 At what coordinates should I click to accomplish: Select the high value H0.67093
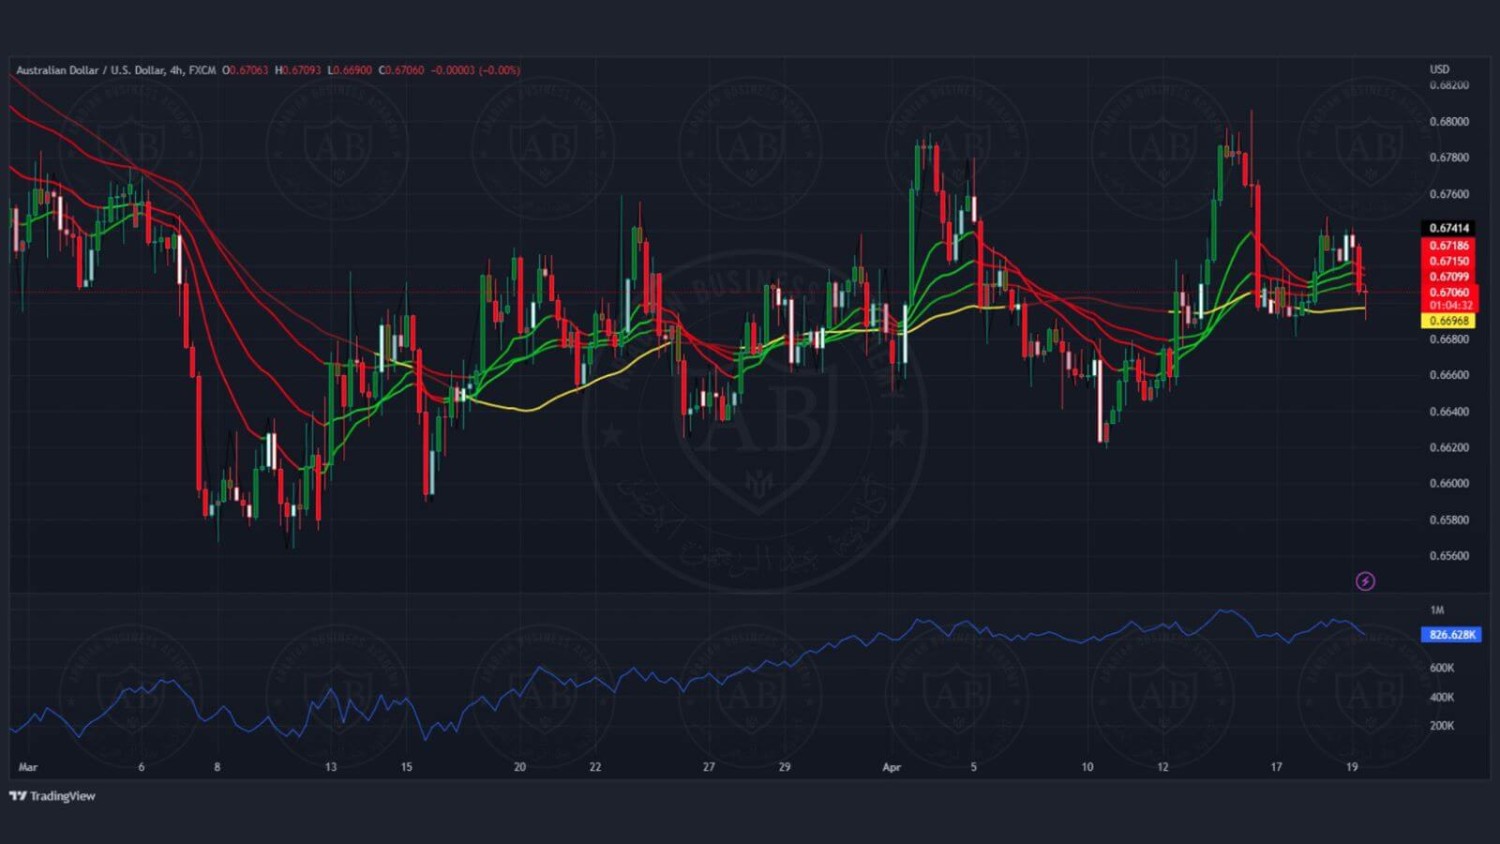pos(298,70)
